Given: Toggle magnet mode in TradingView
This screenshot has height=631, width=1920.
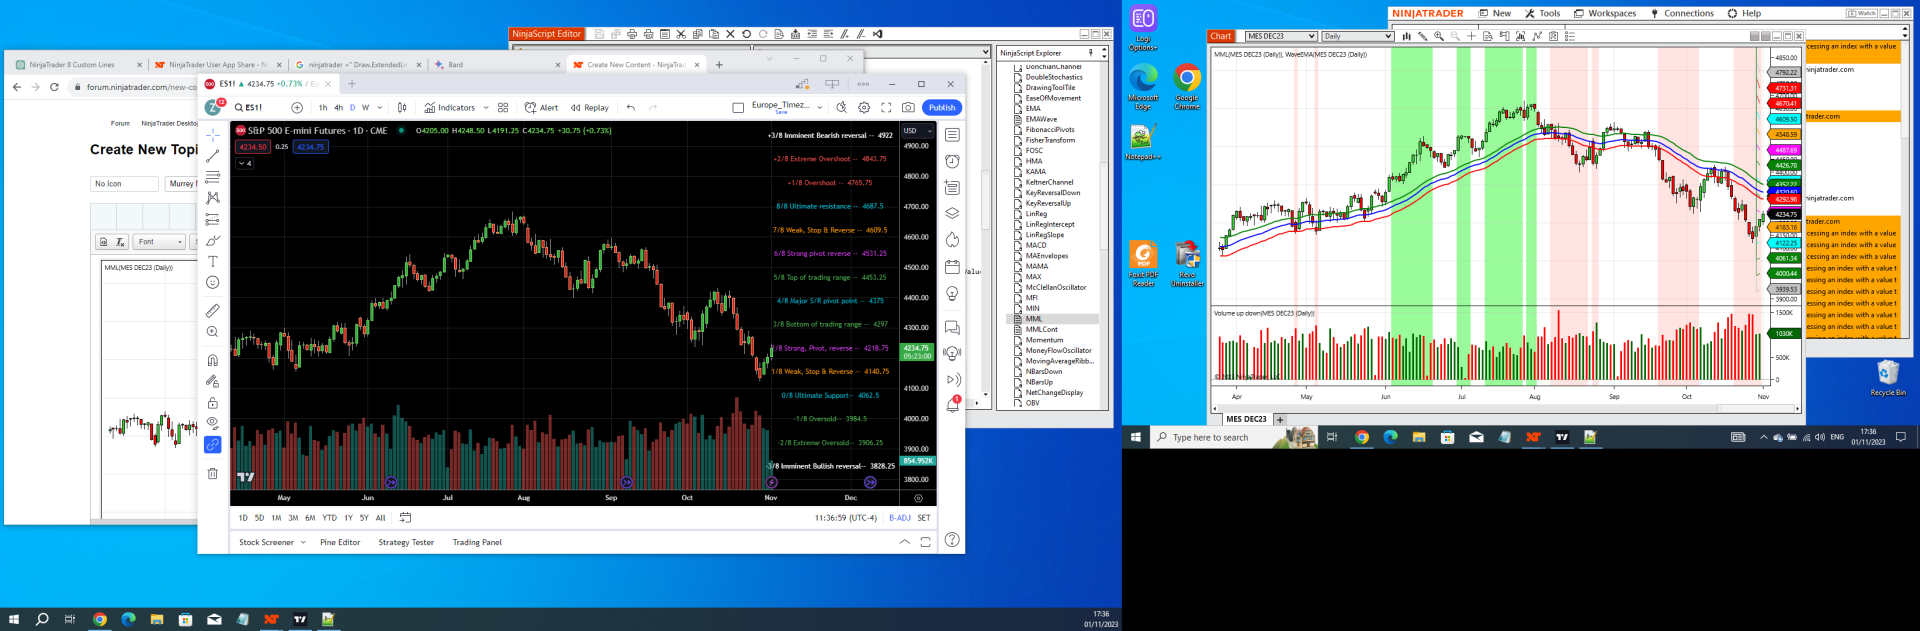Looking at the screenshot, I should tap(213, 360).
